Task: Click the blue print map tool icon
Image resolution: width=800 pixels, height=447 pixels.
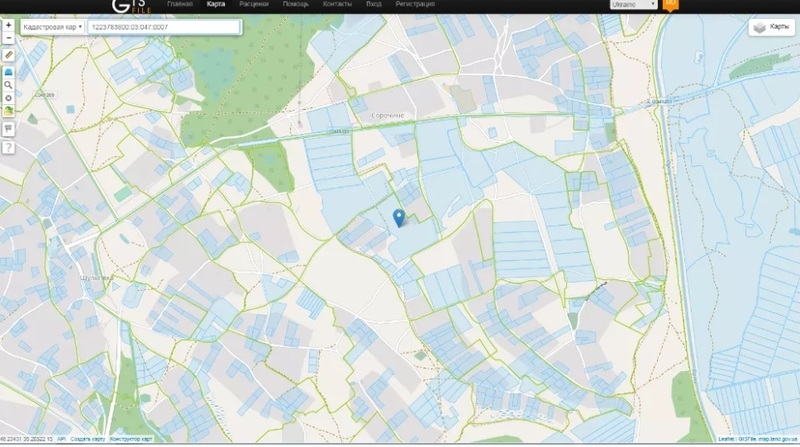Action: point(8,72)
